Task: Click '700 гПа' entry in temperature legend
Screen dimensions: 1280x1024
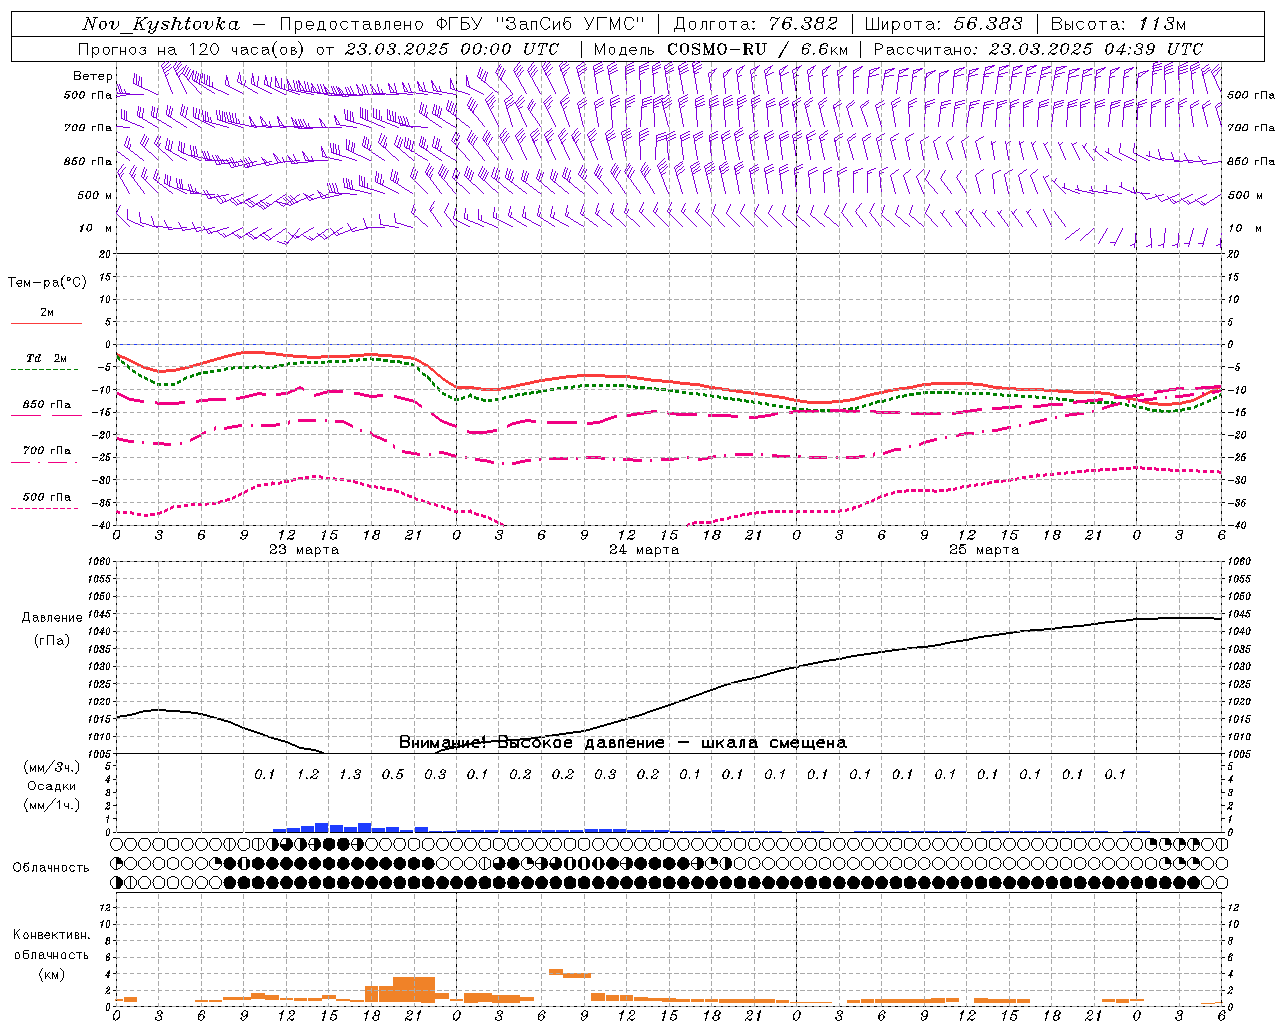Action: [x=47, y=451]
